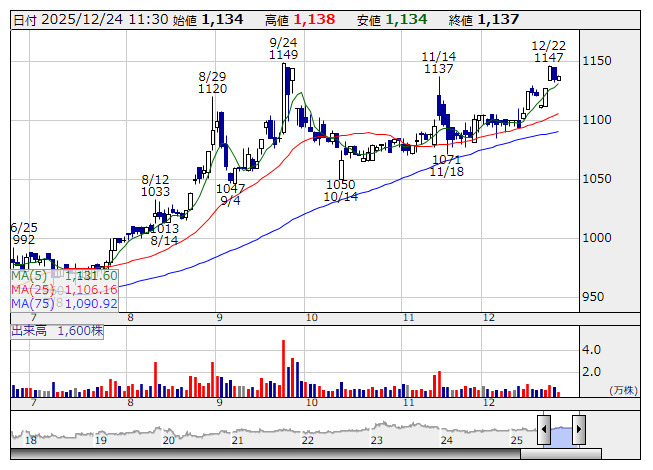Click the horizontal scrollbar thumb at bottom
This screenshot has height=470, width=653.
[x=561, y=454]
